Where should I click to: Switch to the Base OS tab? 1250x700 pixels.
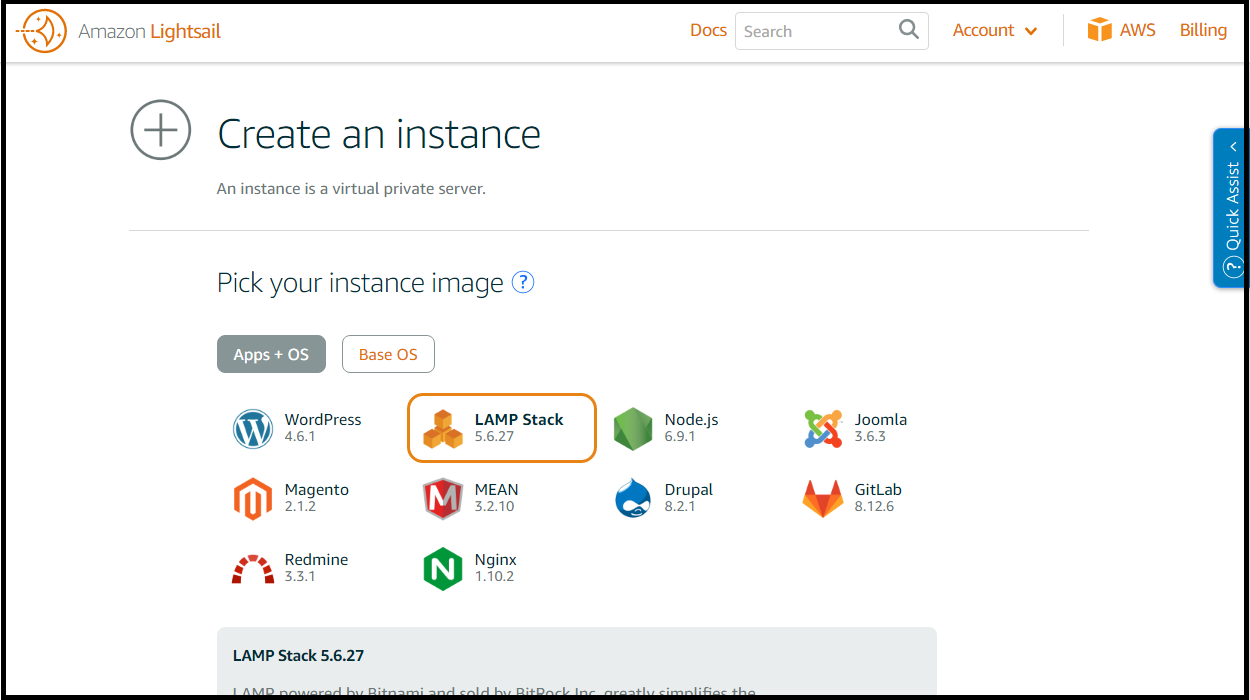(x=388, y=354)
